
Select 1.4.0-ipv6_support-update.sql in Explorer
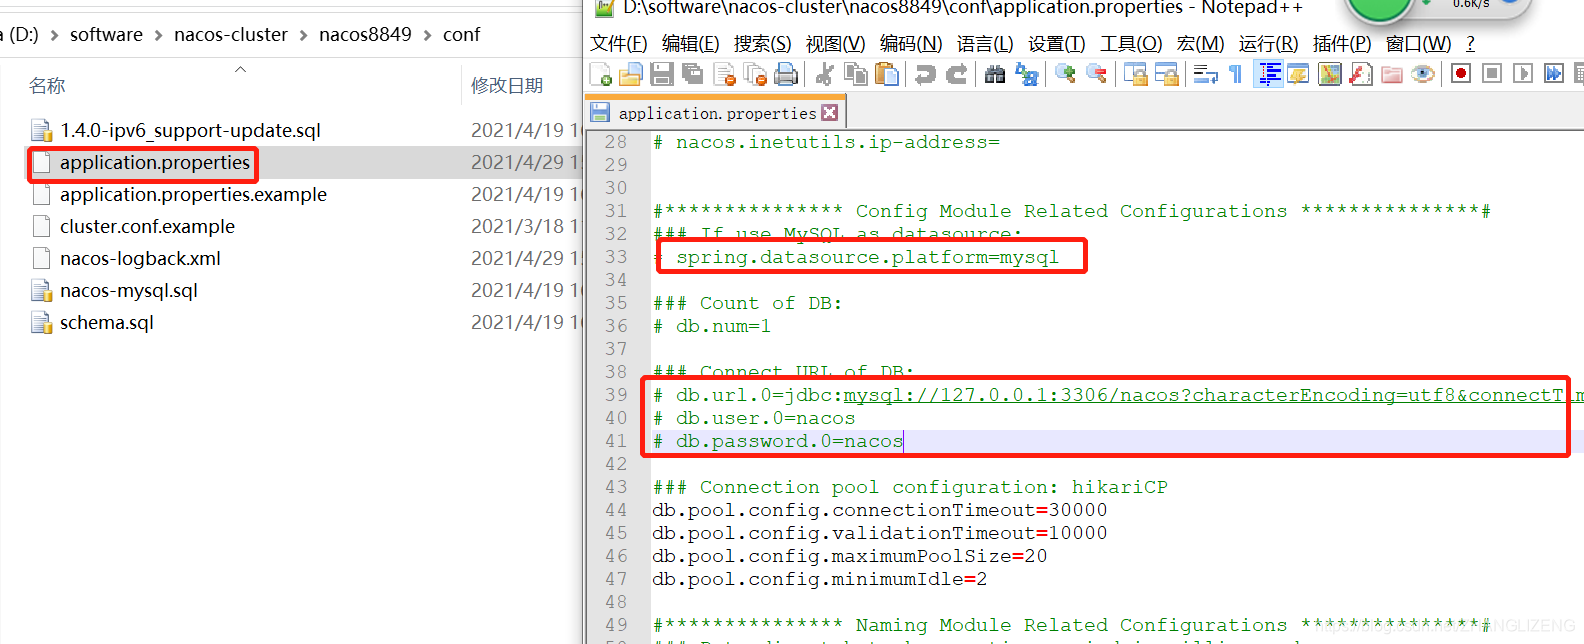coord(190,131)
